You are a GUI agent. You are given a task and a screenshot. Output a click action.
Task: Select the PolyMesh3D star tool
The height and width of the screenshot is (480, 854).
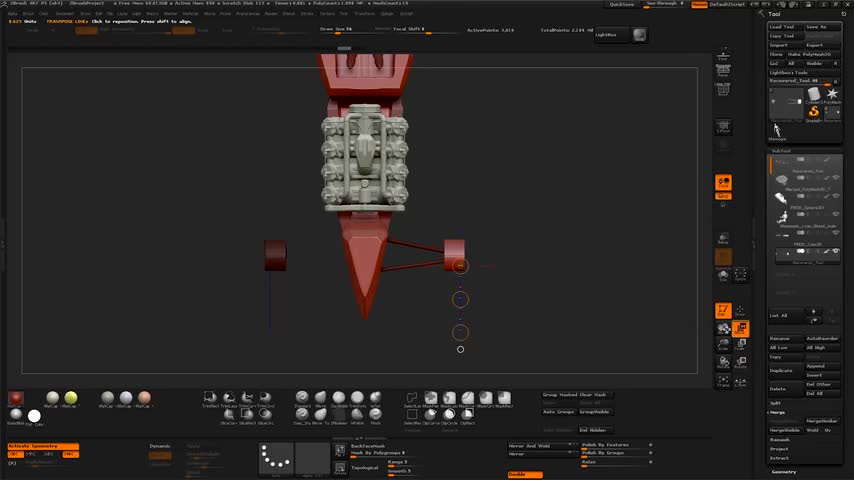[832, 95]
